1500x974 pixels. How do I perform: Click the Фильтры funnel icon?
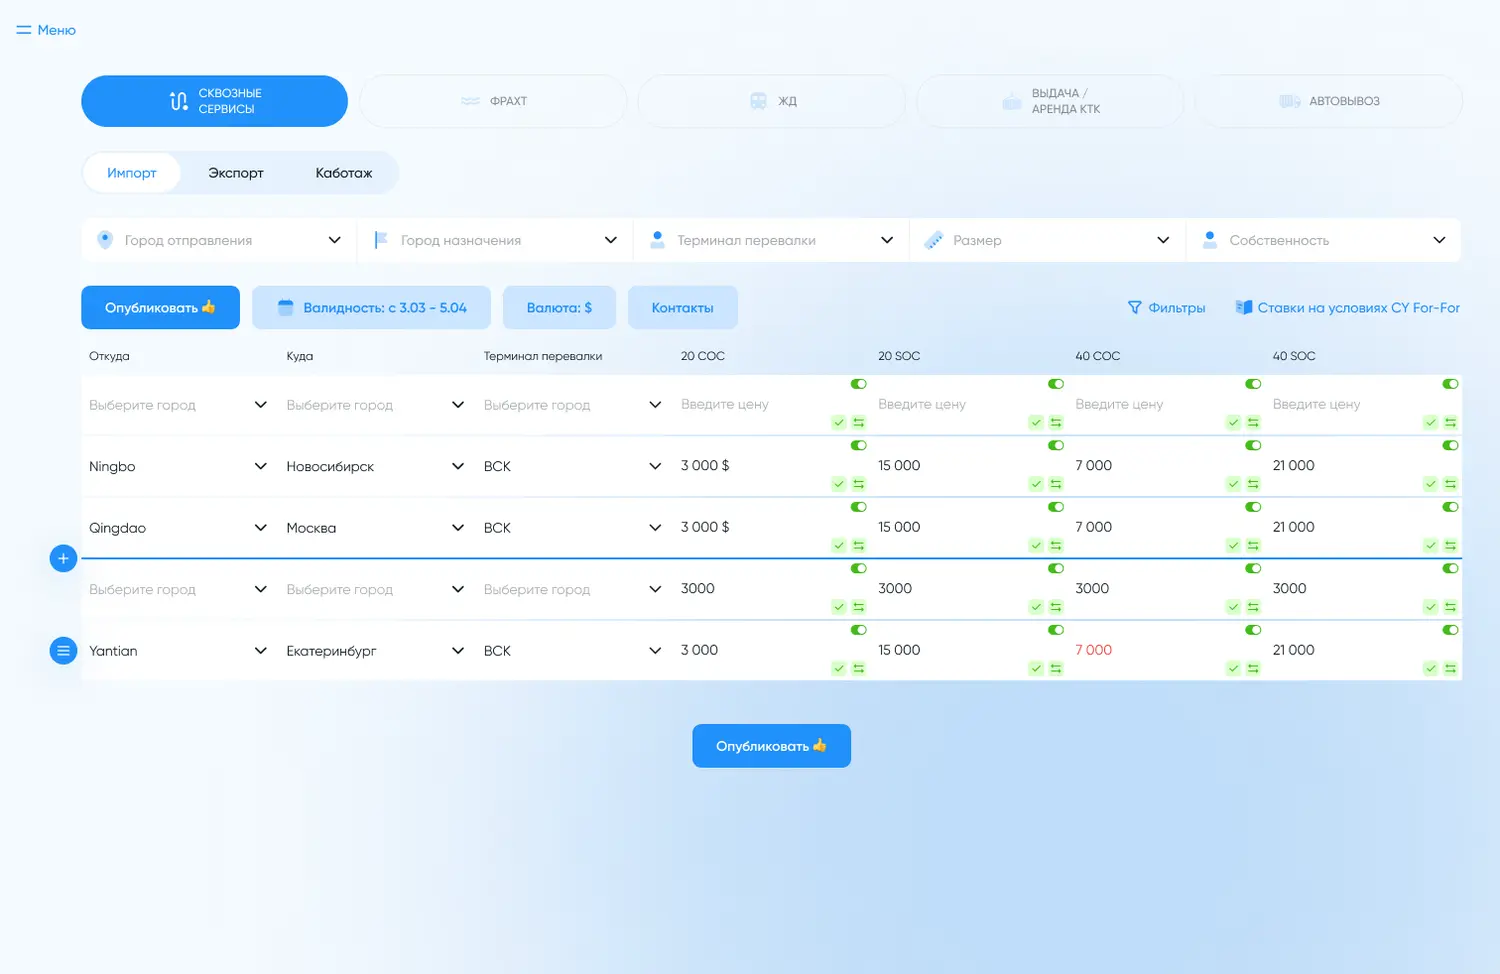click(1134, 308)
